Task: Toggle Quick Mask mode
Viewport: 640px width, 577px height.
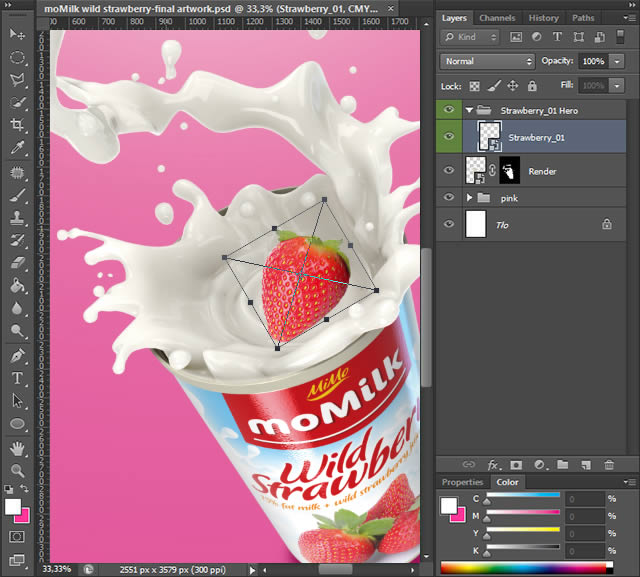Action: point(17,537)
